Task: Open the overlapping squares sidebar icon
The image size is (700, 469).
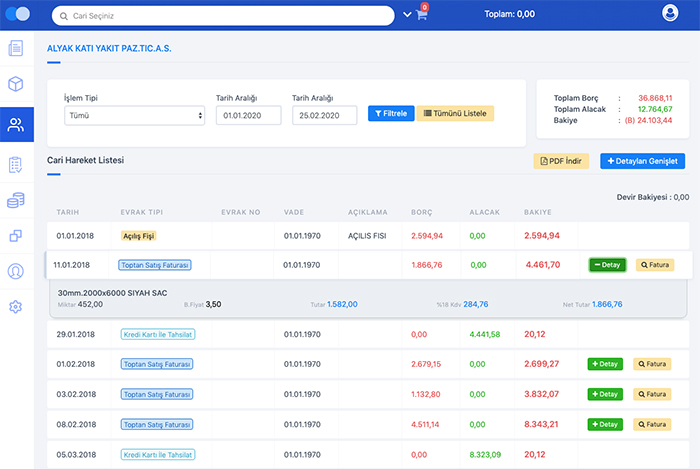Action: pyautogui.click(x=16, y=236)
